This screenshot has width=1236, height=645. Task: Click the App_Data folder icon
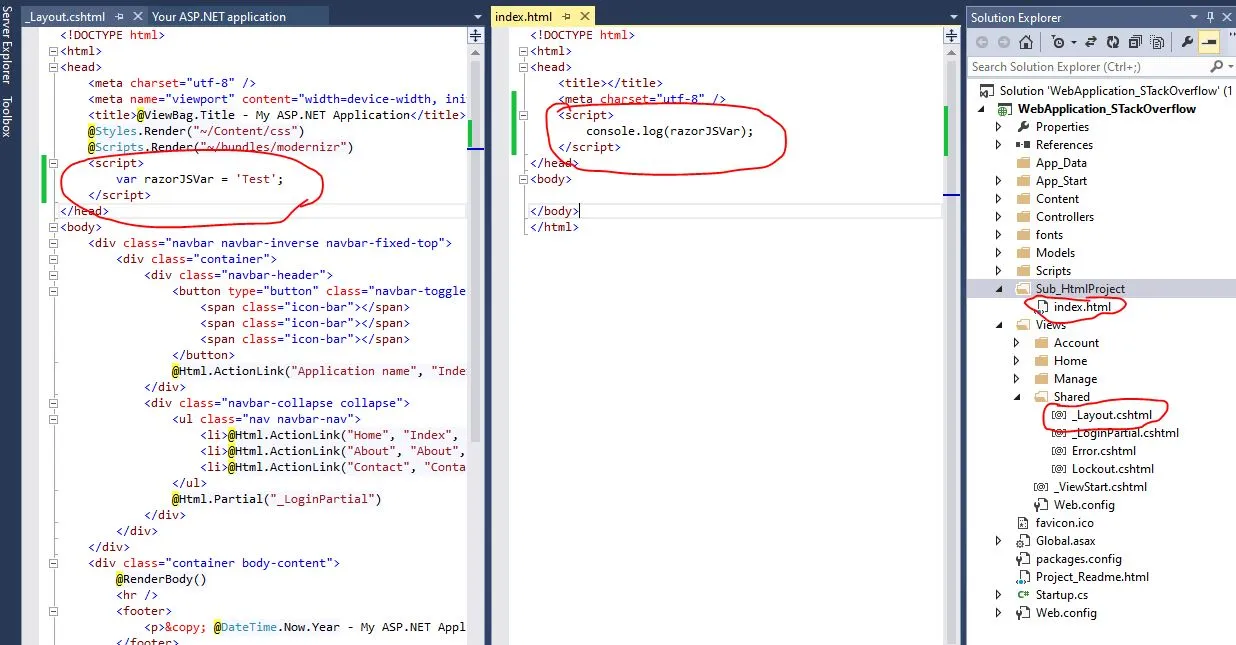tap(1022, 163)
